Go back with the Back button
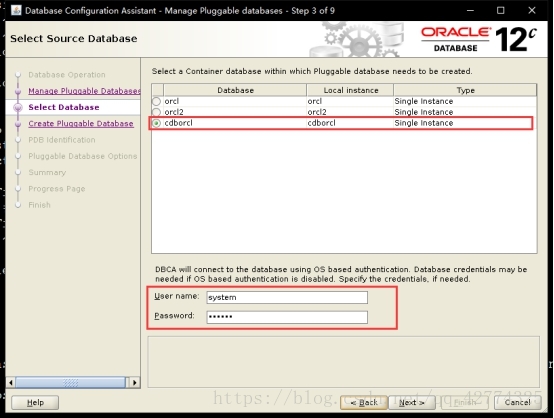Image resolution: width=554 pixels, height=418 pixels. click(x=364, y=402)
